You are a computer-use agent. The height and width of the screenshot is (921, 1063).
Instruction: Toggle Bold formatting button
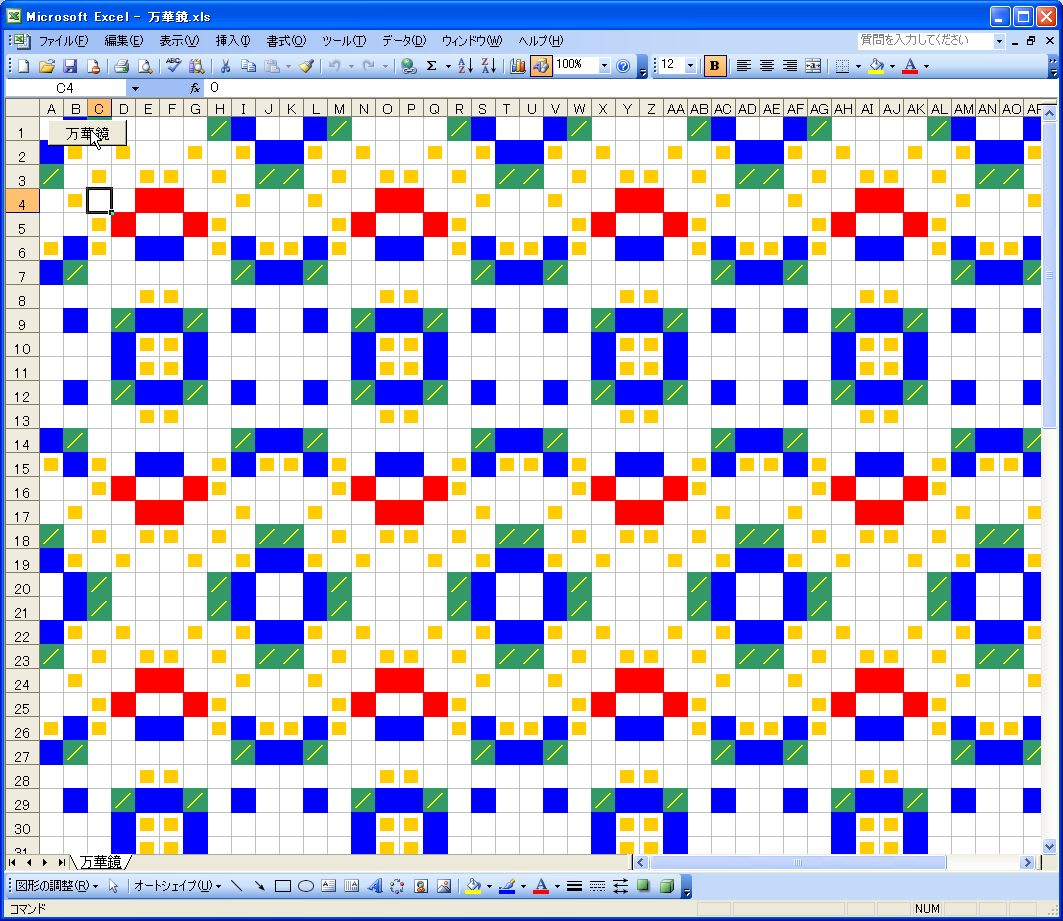(x=715, y=66)
